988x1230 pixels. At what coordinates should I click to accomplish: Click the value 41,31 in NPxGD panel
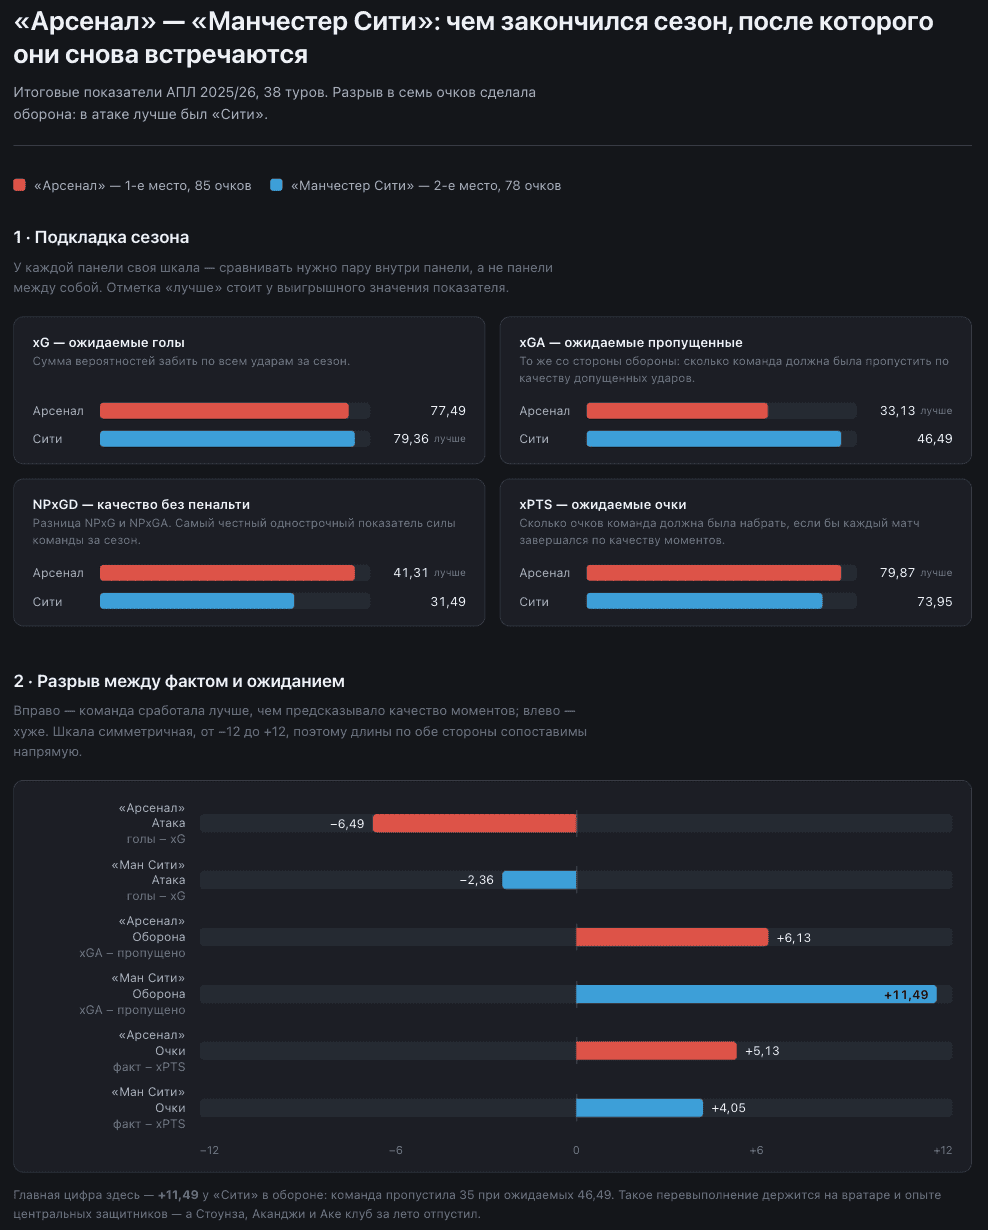(410, 573)
